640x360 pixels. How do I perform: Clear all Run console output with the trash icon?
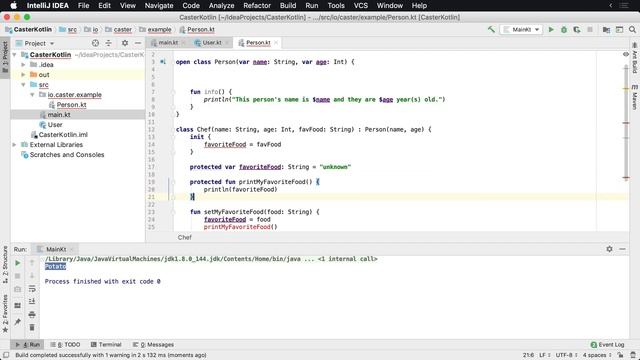32,327
